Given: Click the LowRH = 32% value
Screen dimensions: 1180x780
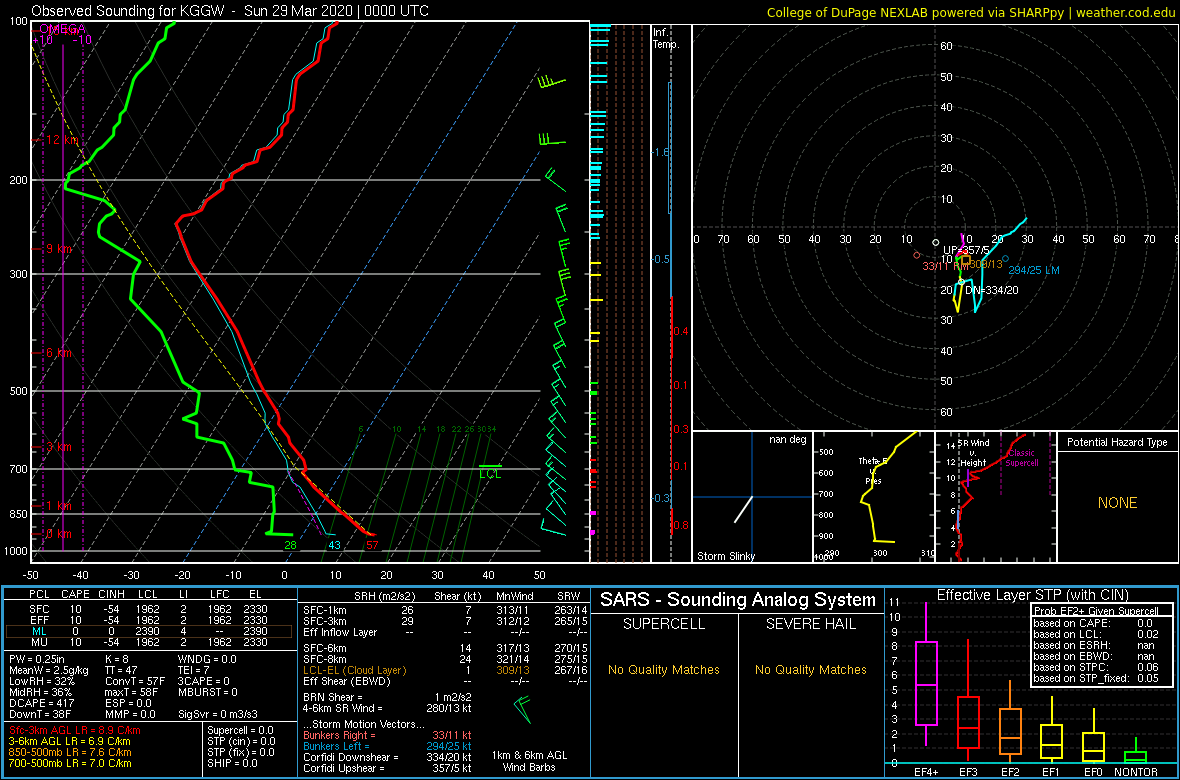Looking at the screenshot, I should pyautogui.click(x=40, y=682).
